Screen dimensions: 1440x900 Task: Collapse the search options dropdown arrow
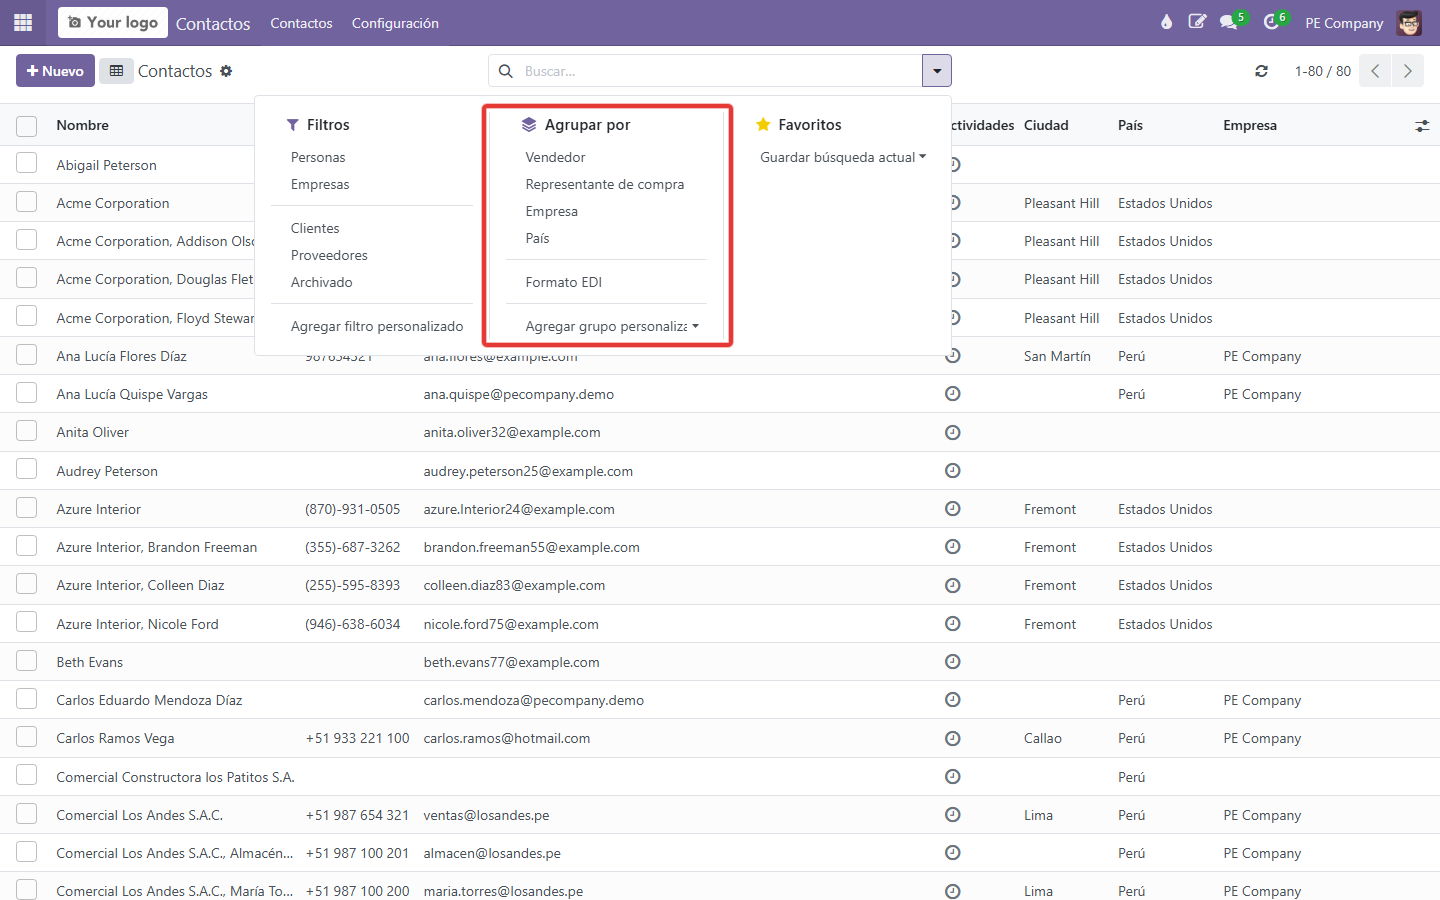tap(936, 71)
